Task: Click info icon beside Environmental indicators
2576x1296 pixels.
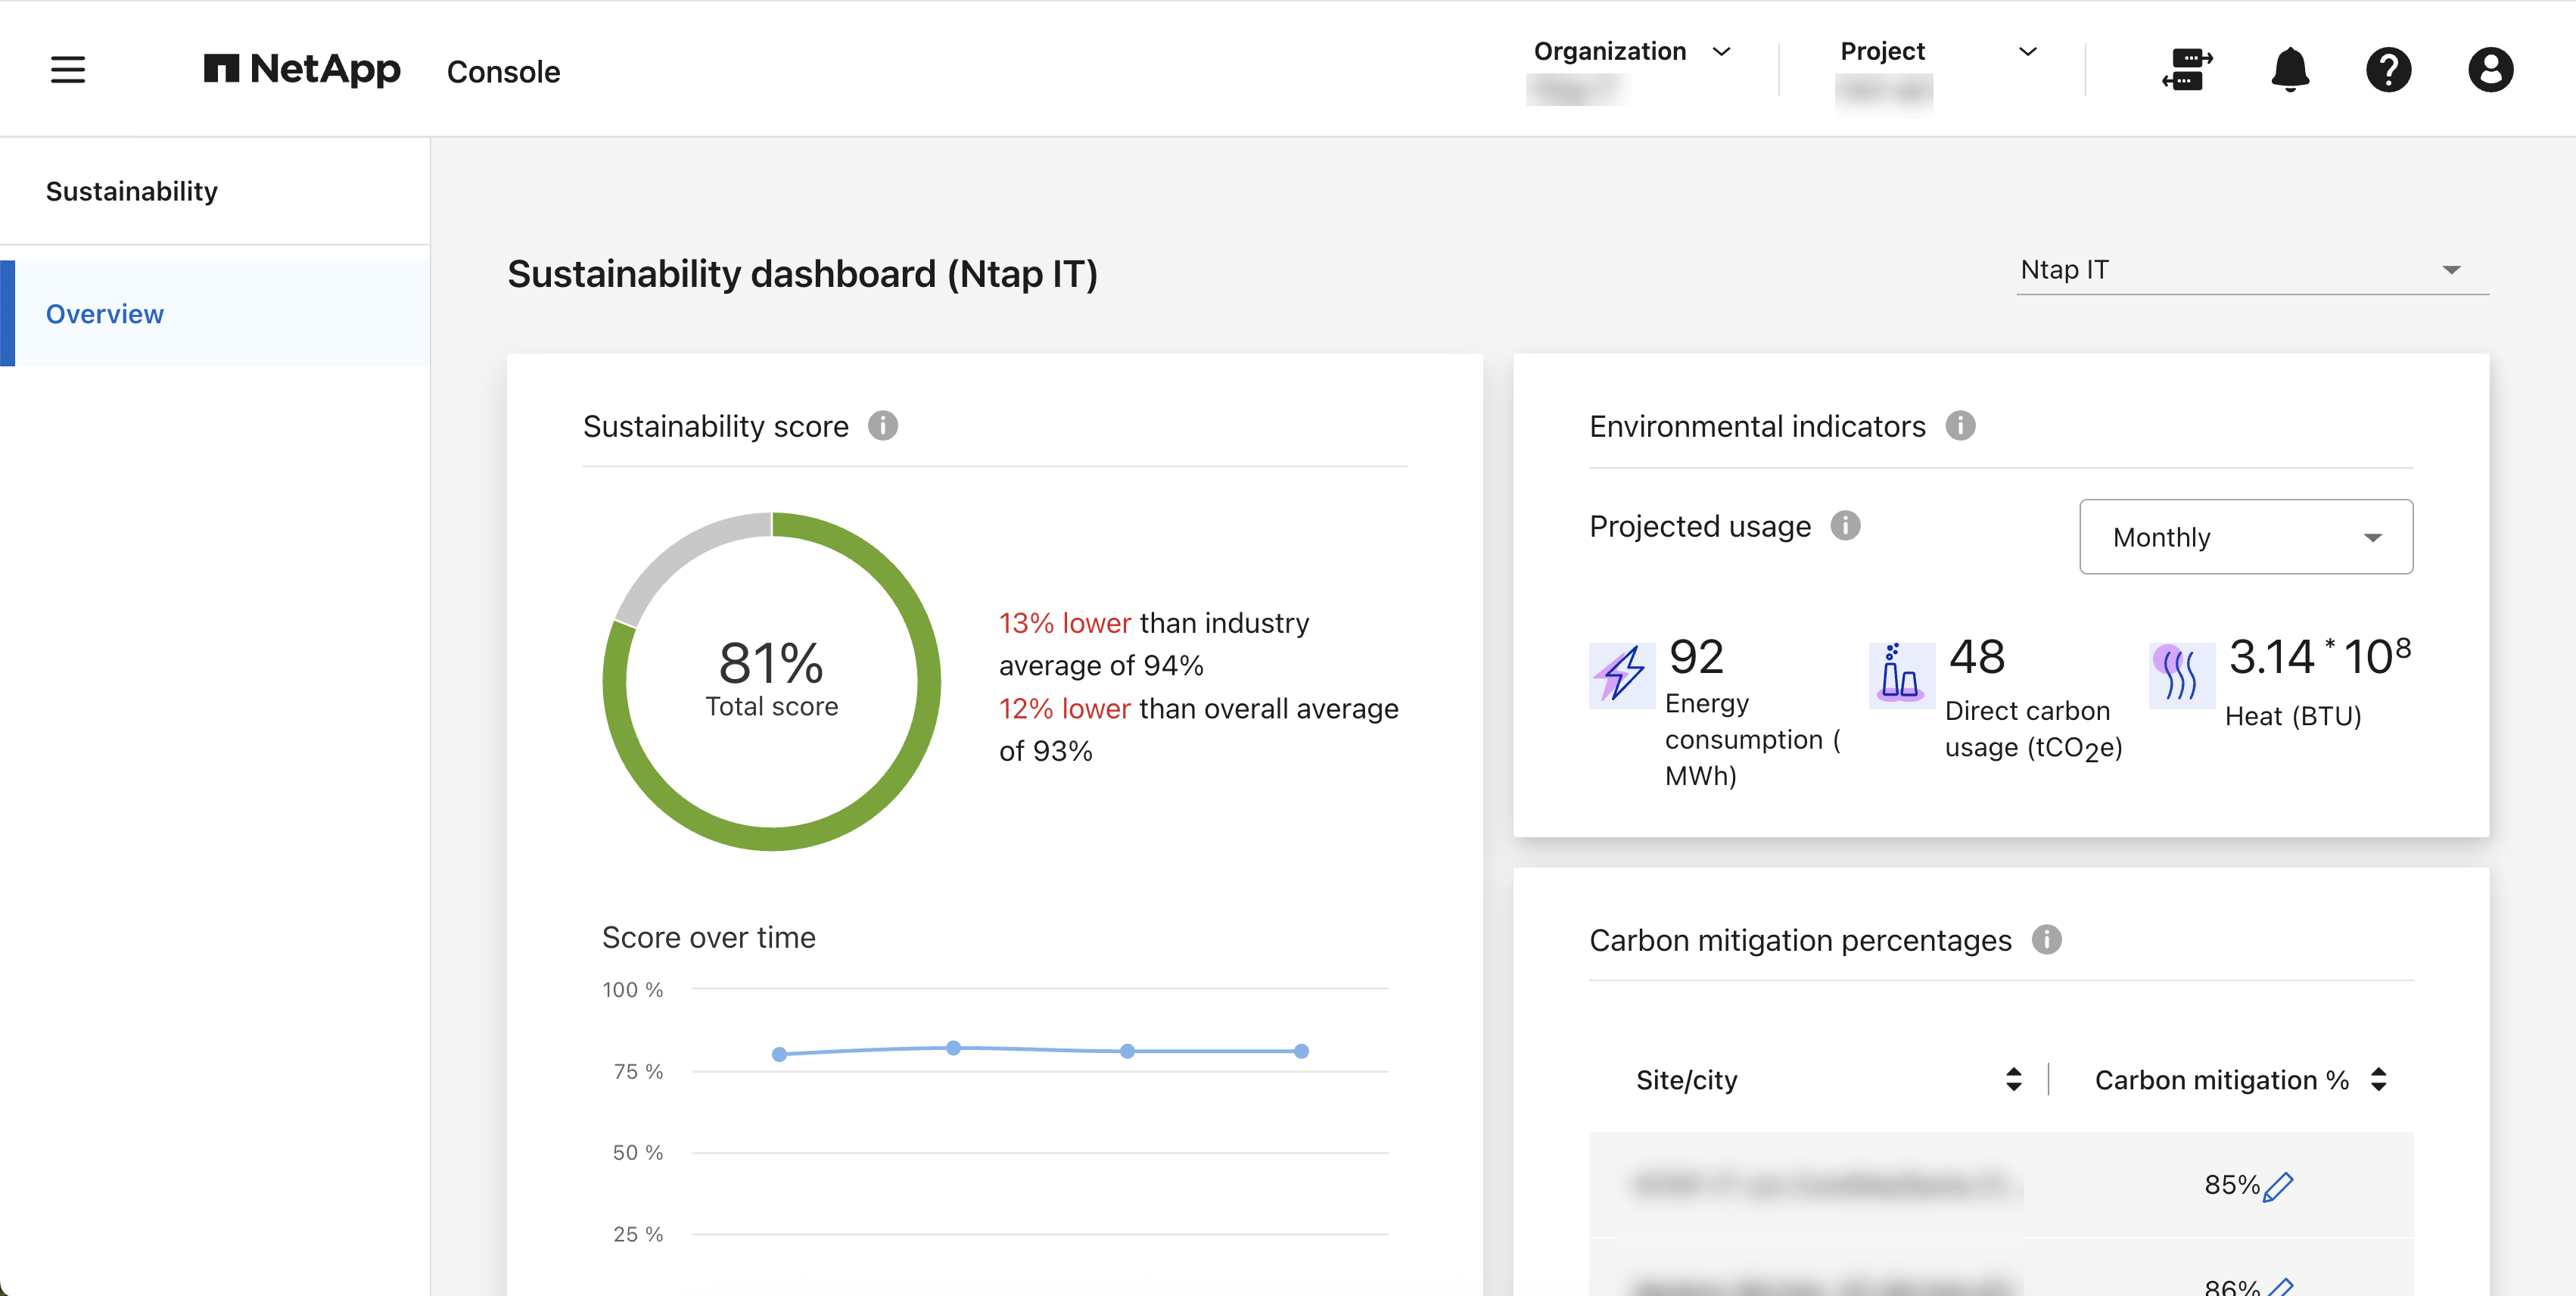Action: tap(1959, 426)
